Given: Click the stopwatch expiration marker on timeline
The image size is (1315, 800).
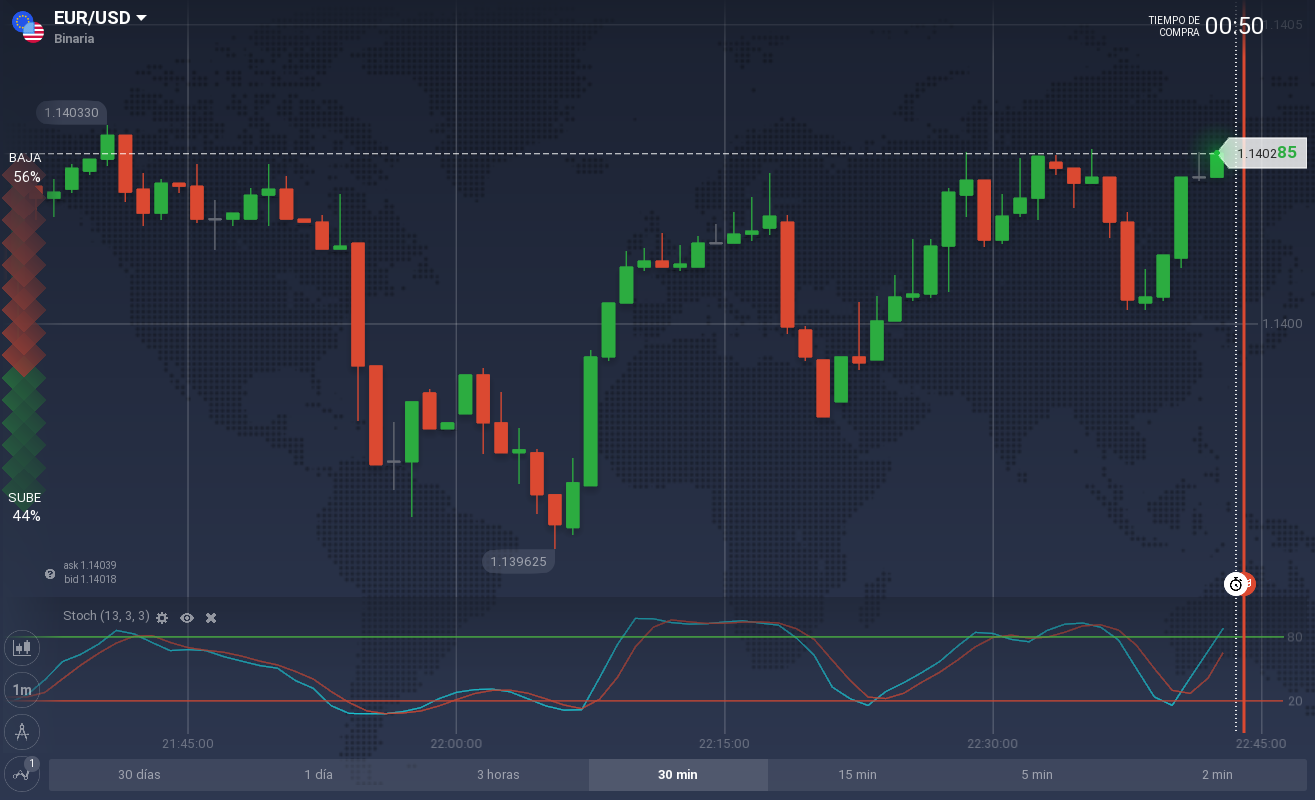Looking at the screenshot, I should point(1237,584).
